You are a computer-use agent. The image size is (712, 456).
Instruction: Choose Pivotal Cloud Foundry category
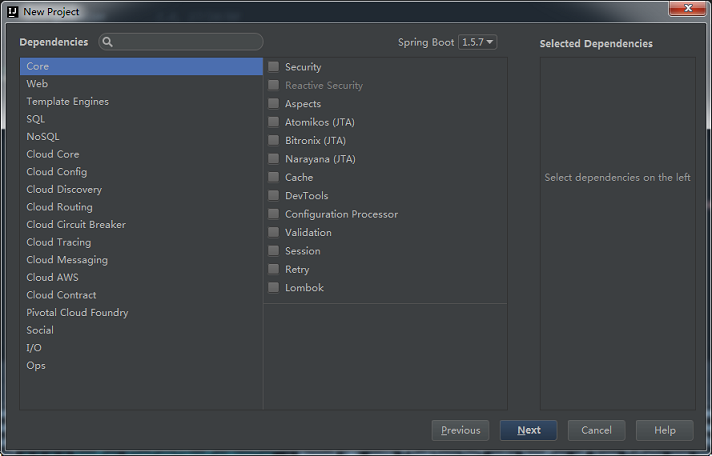coord(141,312)
